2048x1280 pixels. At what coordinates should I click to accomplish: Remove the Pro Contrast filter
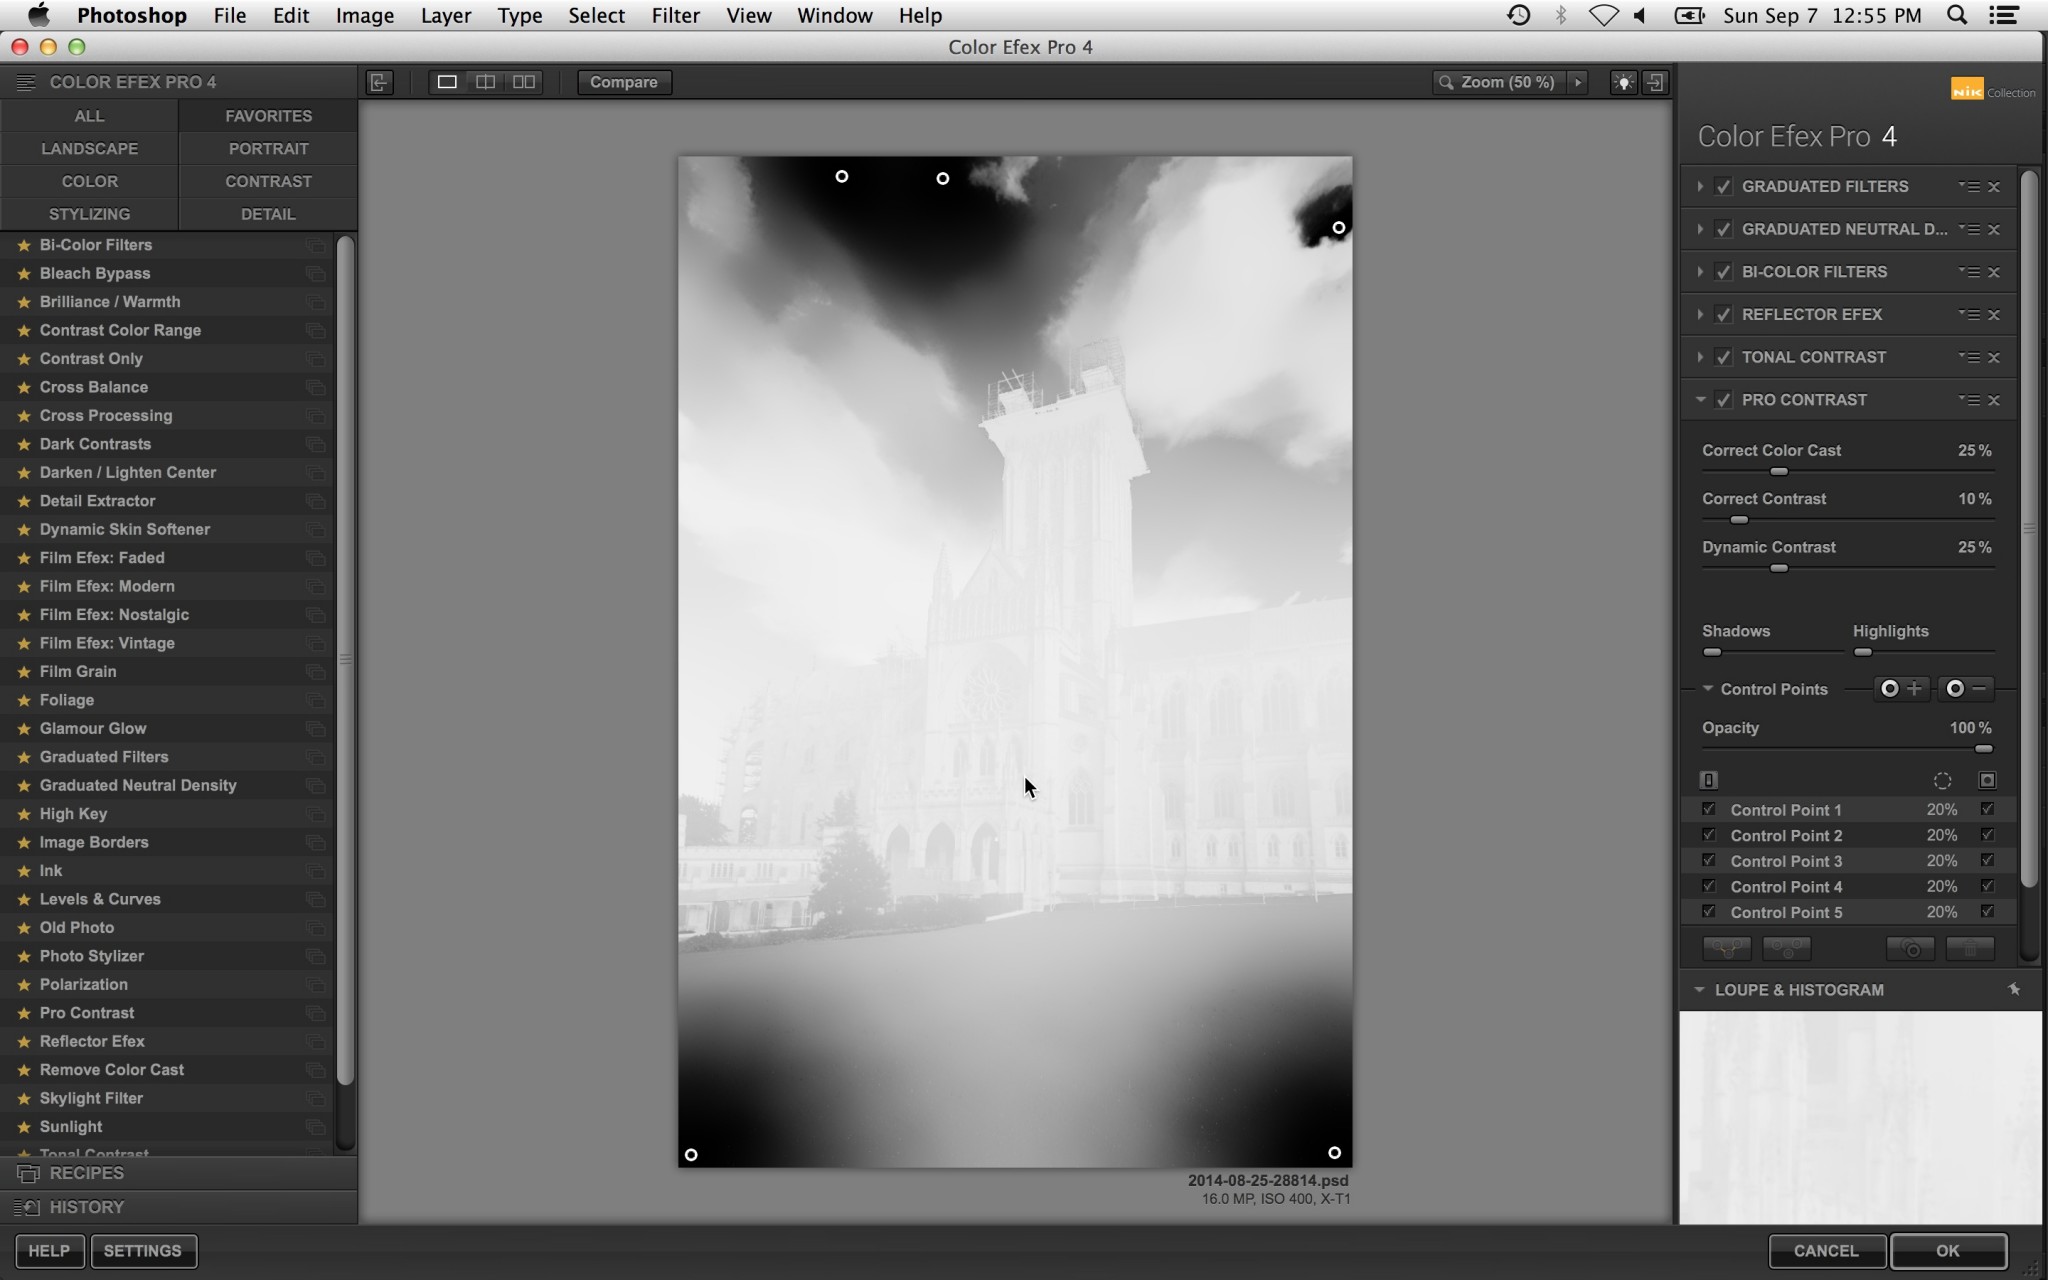click(x=1994, y=400)
